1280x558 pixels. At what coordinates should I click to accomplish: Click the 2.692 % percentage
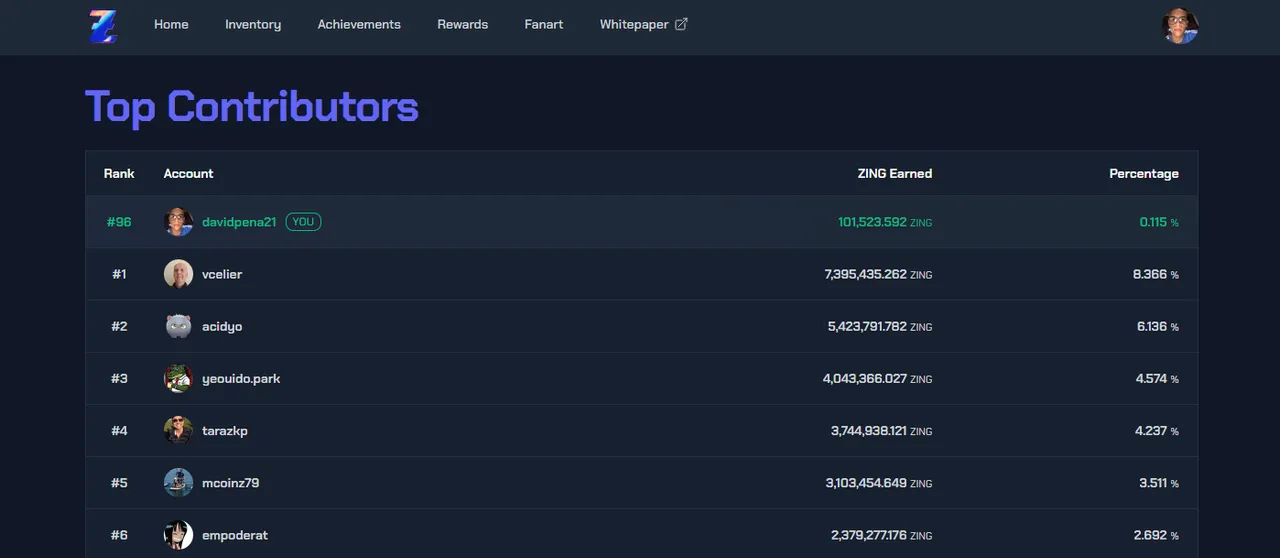click(x=1158, y=535)
